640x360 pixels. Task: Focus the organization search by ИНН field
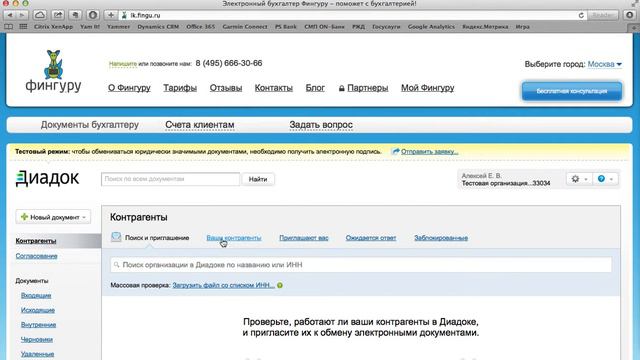pos(361,265)
